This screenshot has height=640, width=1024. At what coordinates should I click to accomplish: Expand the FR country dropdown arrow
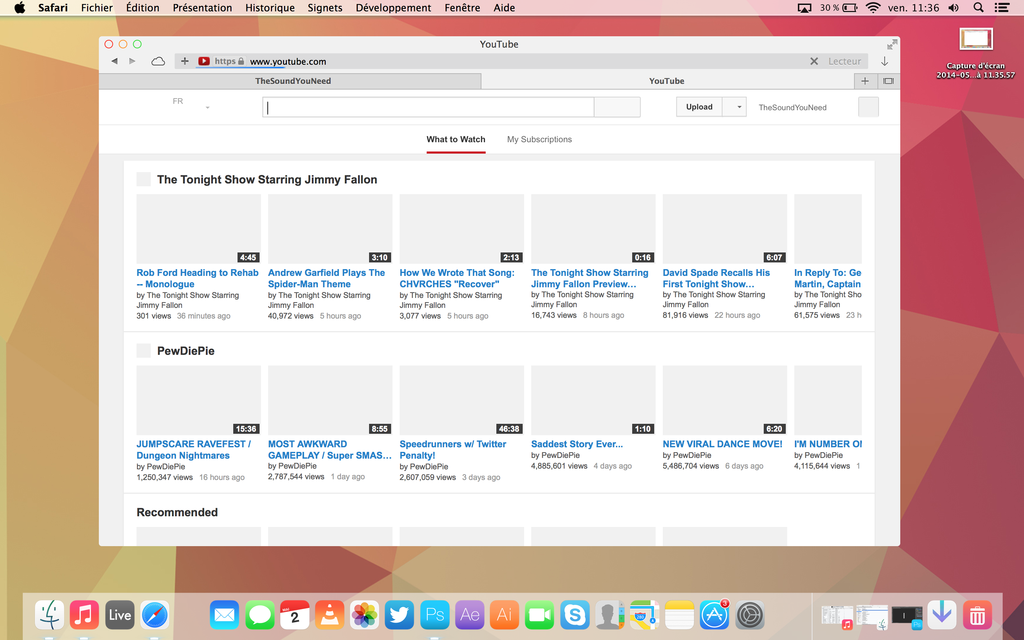(208, 107)
